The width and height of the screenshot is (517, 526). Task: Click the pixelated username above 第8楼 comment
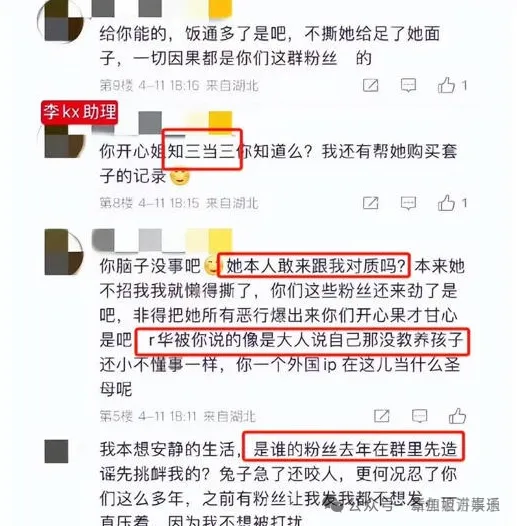pyautogui.click(x=161, y=123)
